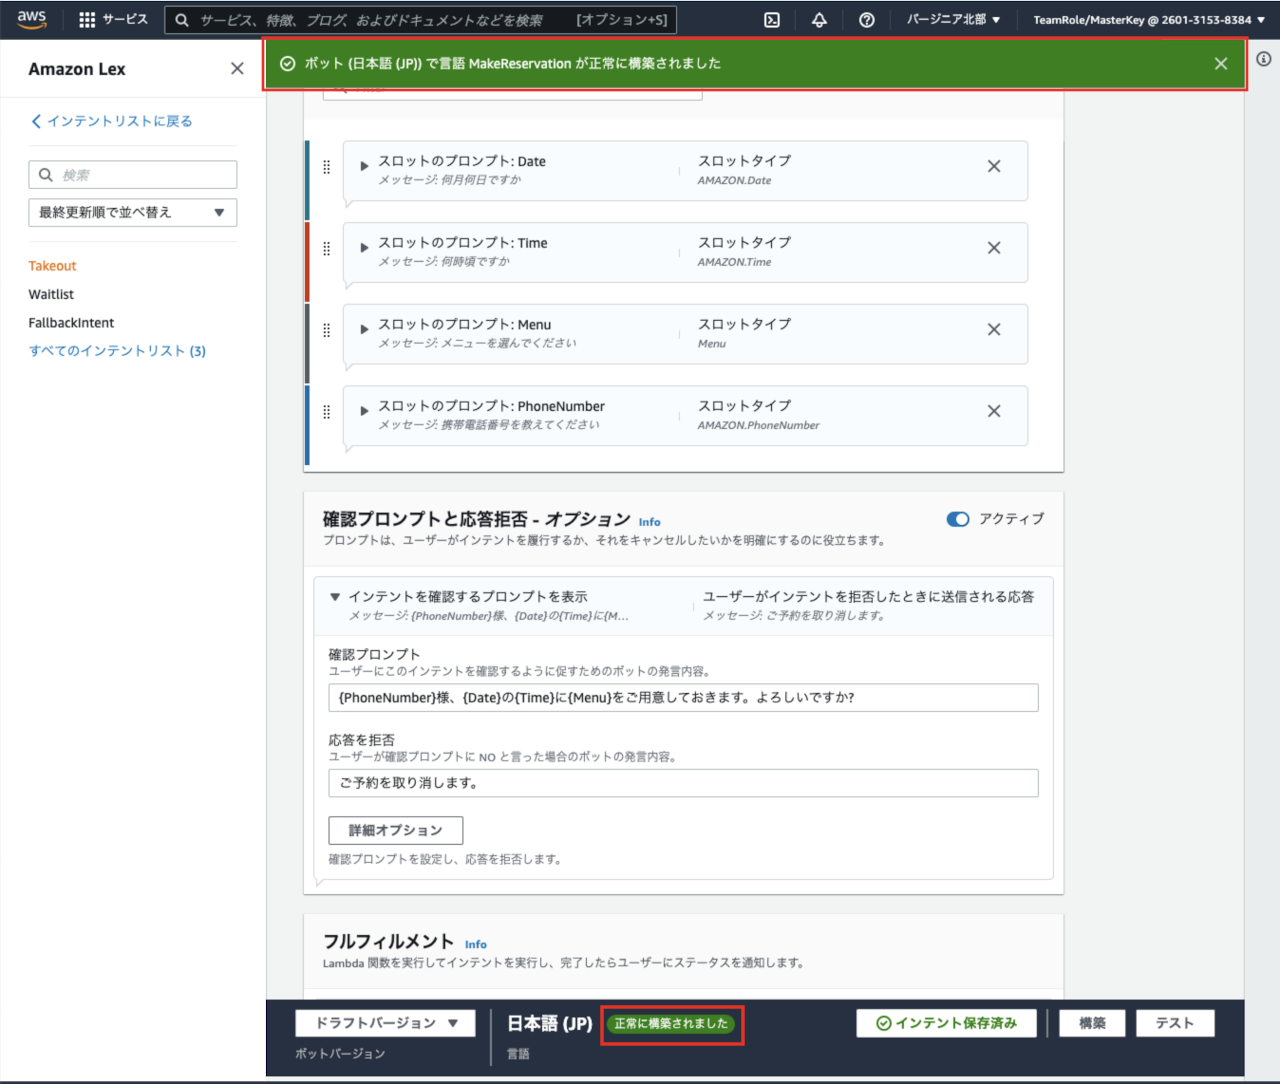Click the 正常に構築されました status badge

tap(671, 1024)
